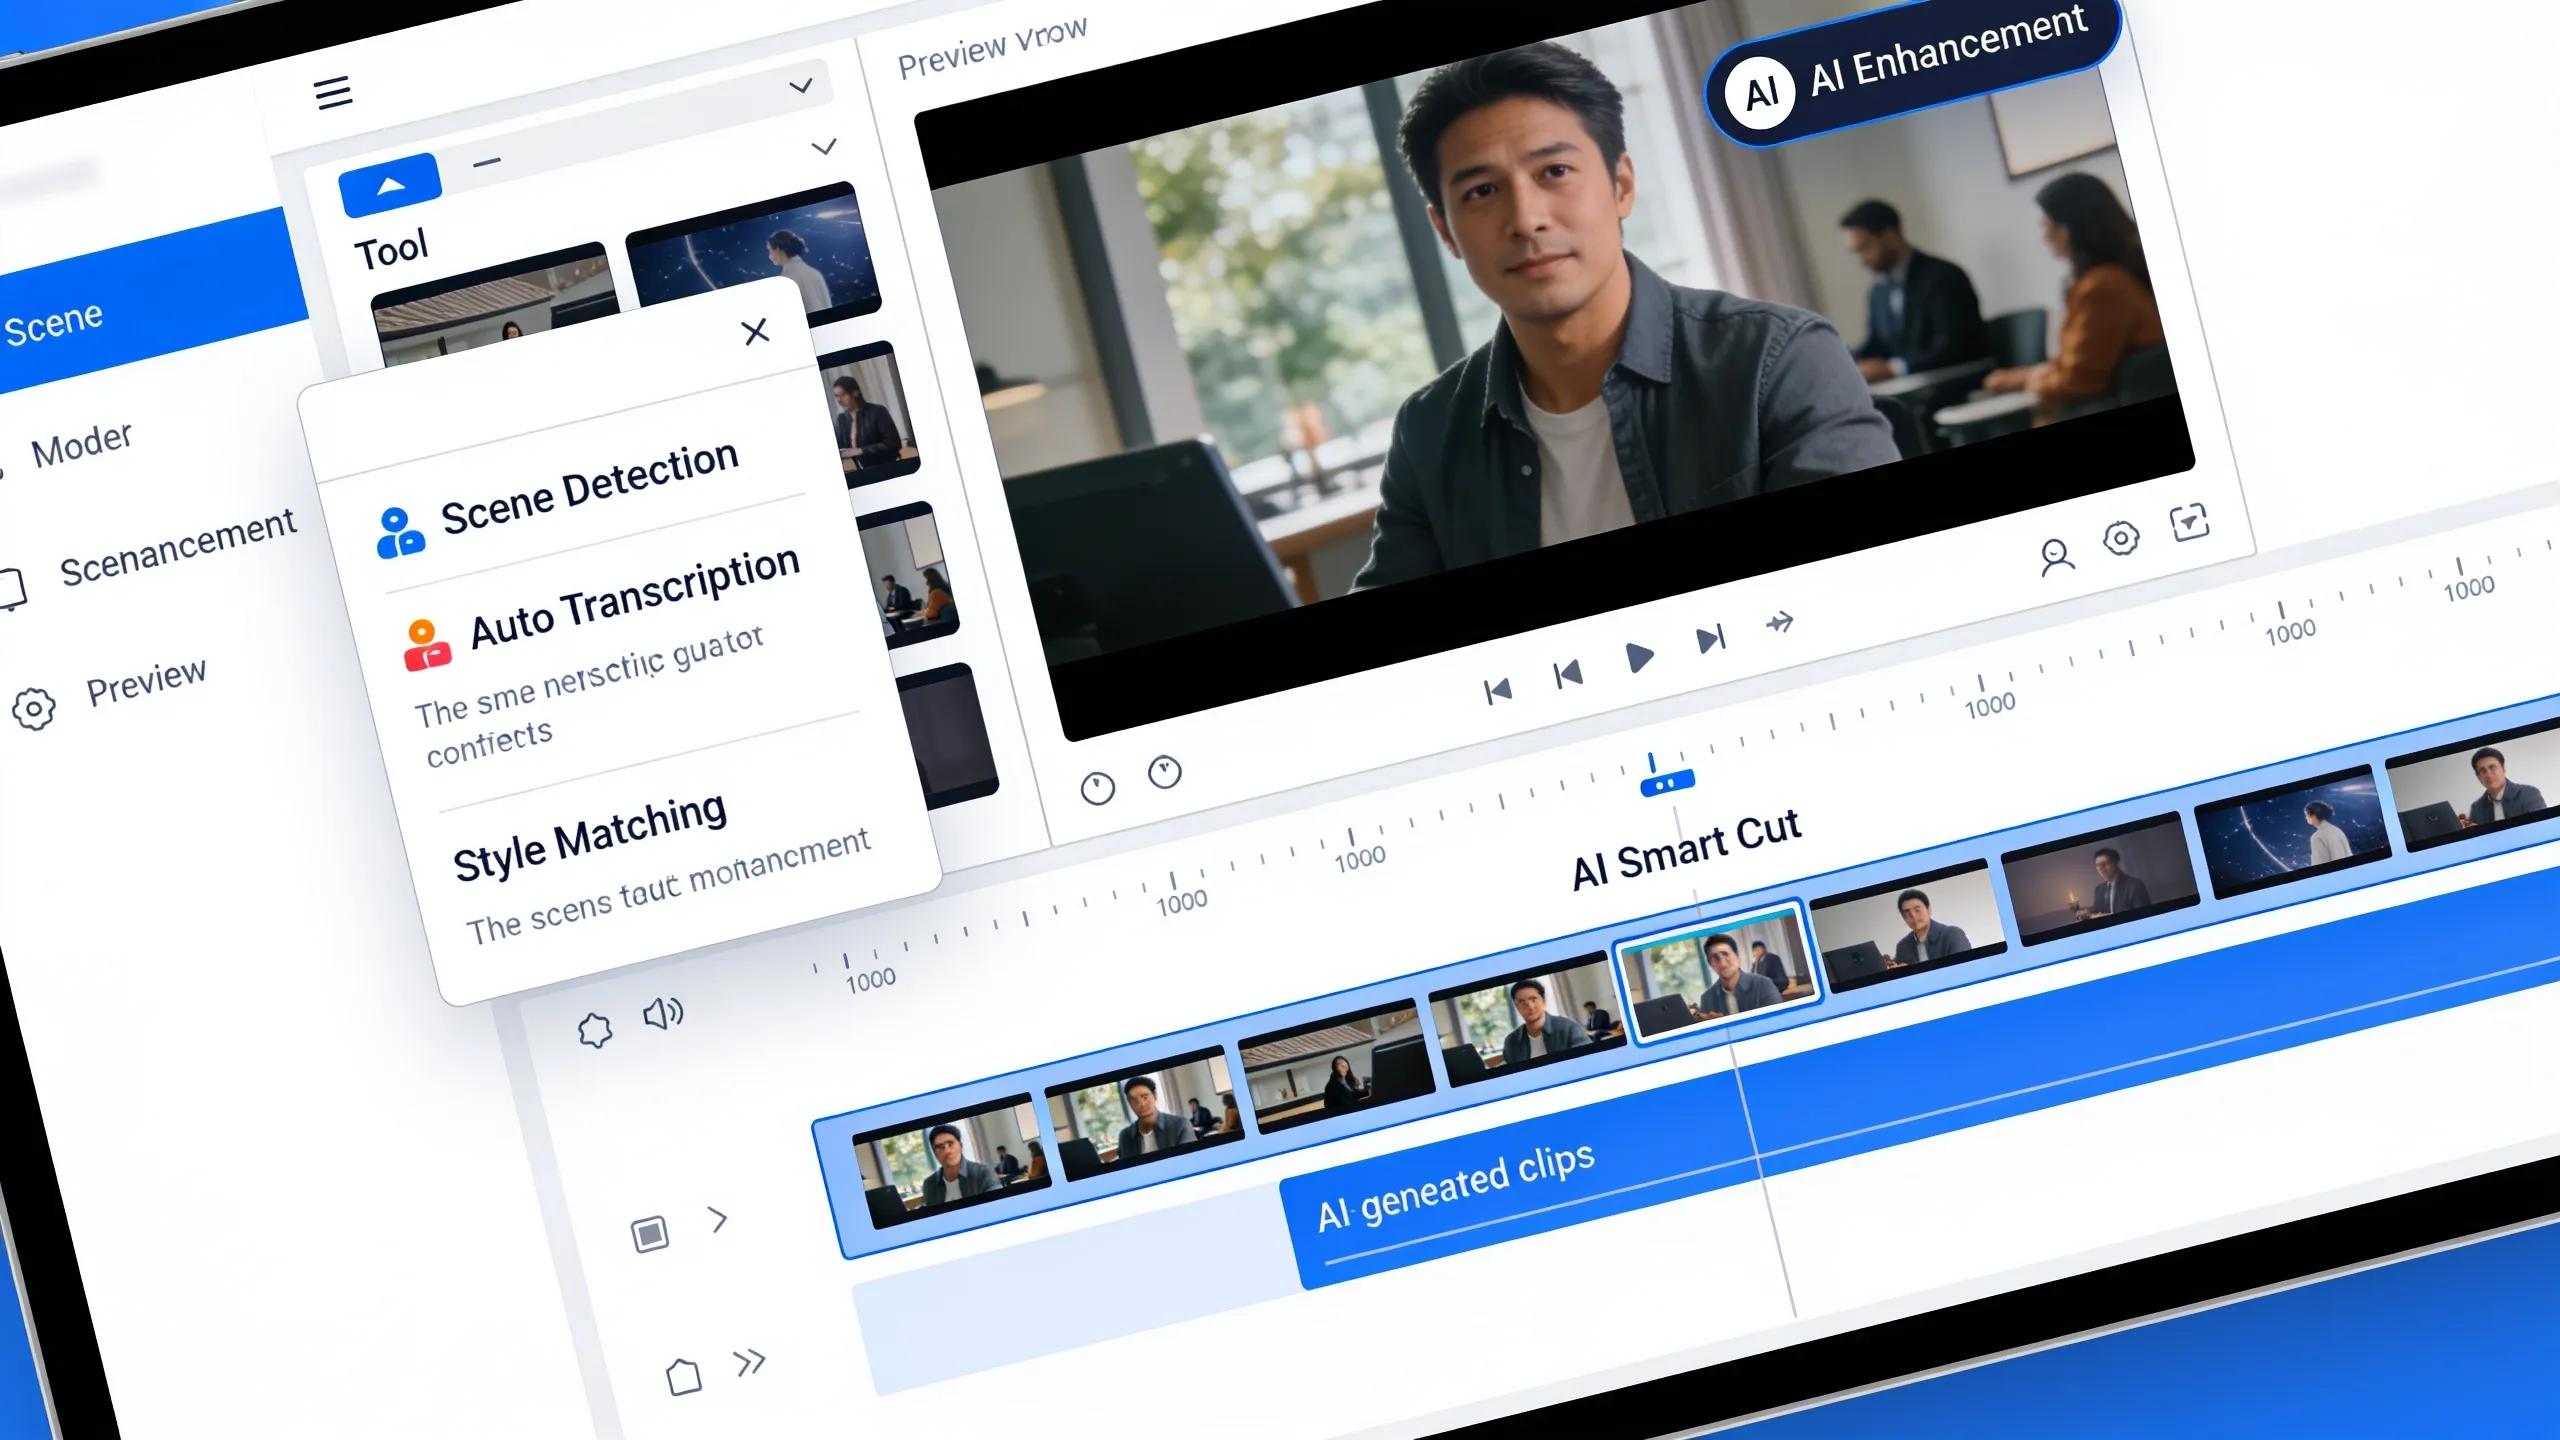Click the orange Auto Transcription icon
2560x1440 pixels.
click(x=426, y=645)
